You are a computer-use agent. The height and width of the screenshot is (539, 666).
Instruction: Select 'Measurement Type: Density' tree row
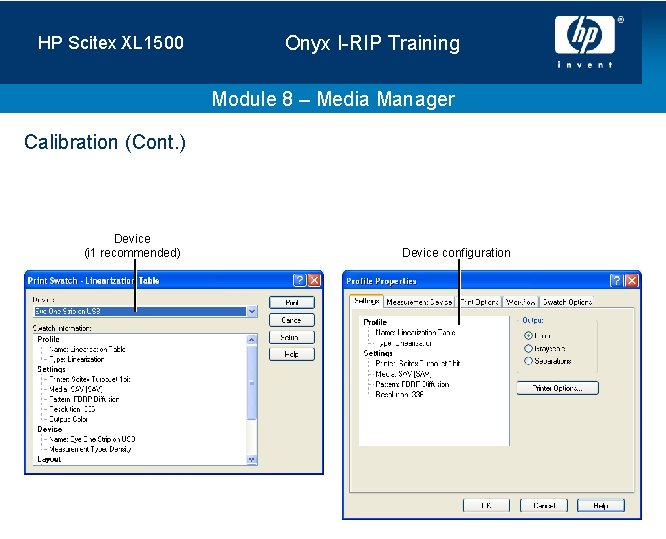coord(90,449)
